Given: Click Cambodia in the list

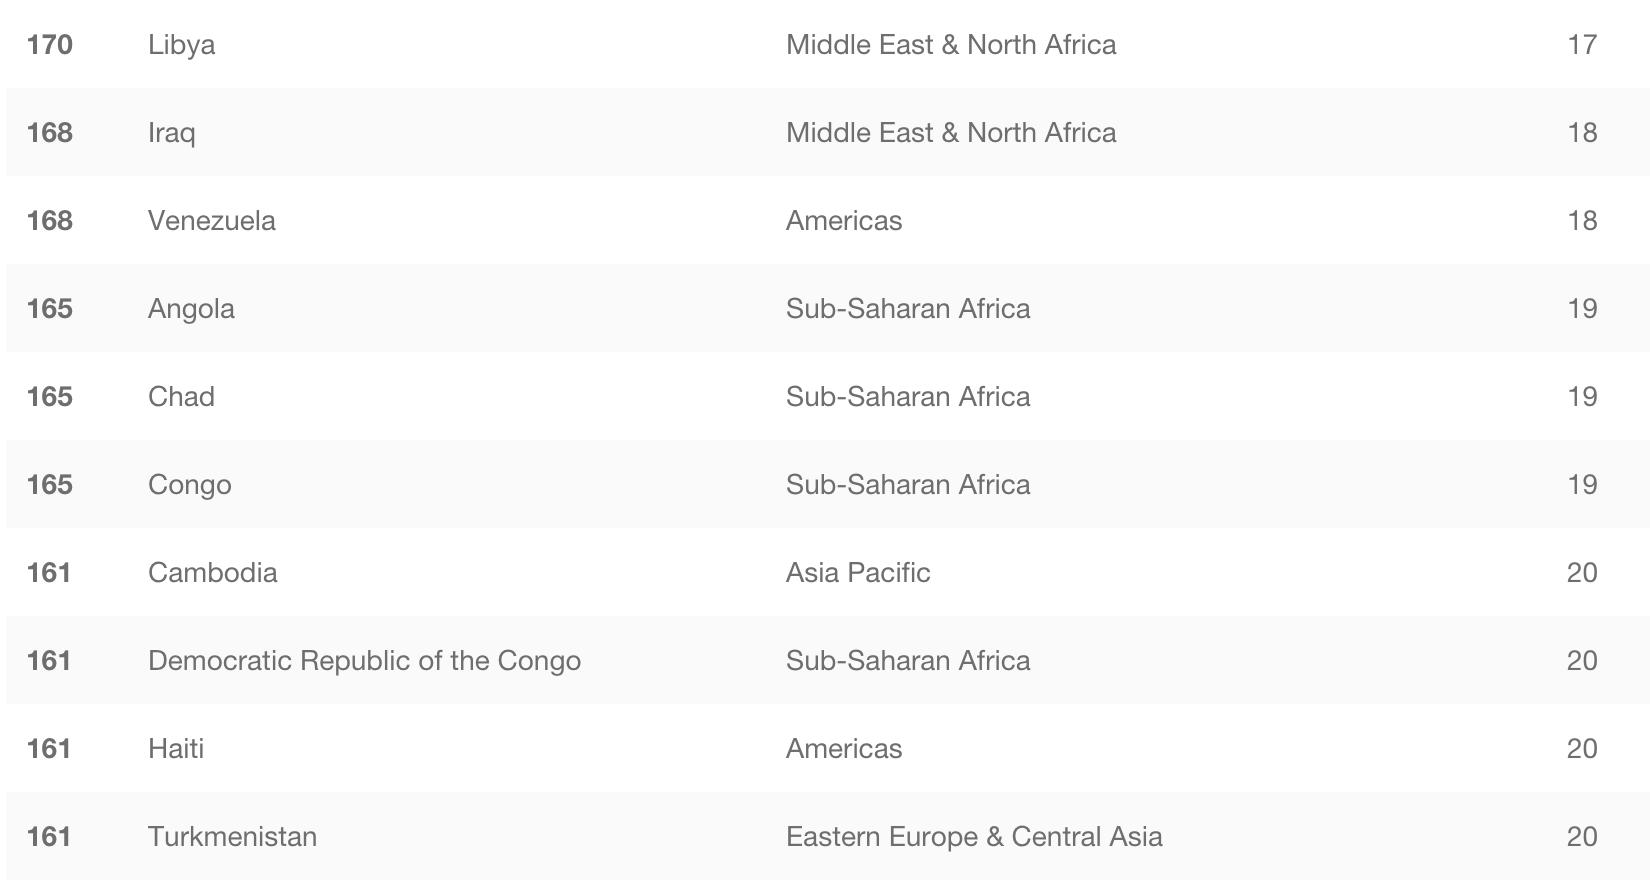Looking at the screenshot, I should point(213,572).
